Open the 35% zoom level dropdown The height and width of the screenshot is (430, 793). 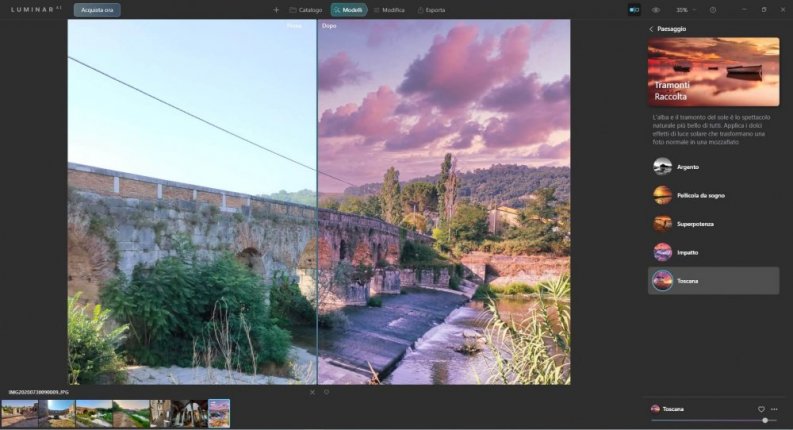[x=685, y=10]
